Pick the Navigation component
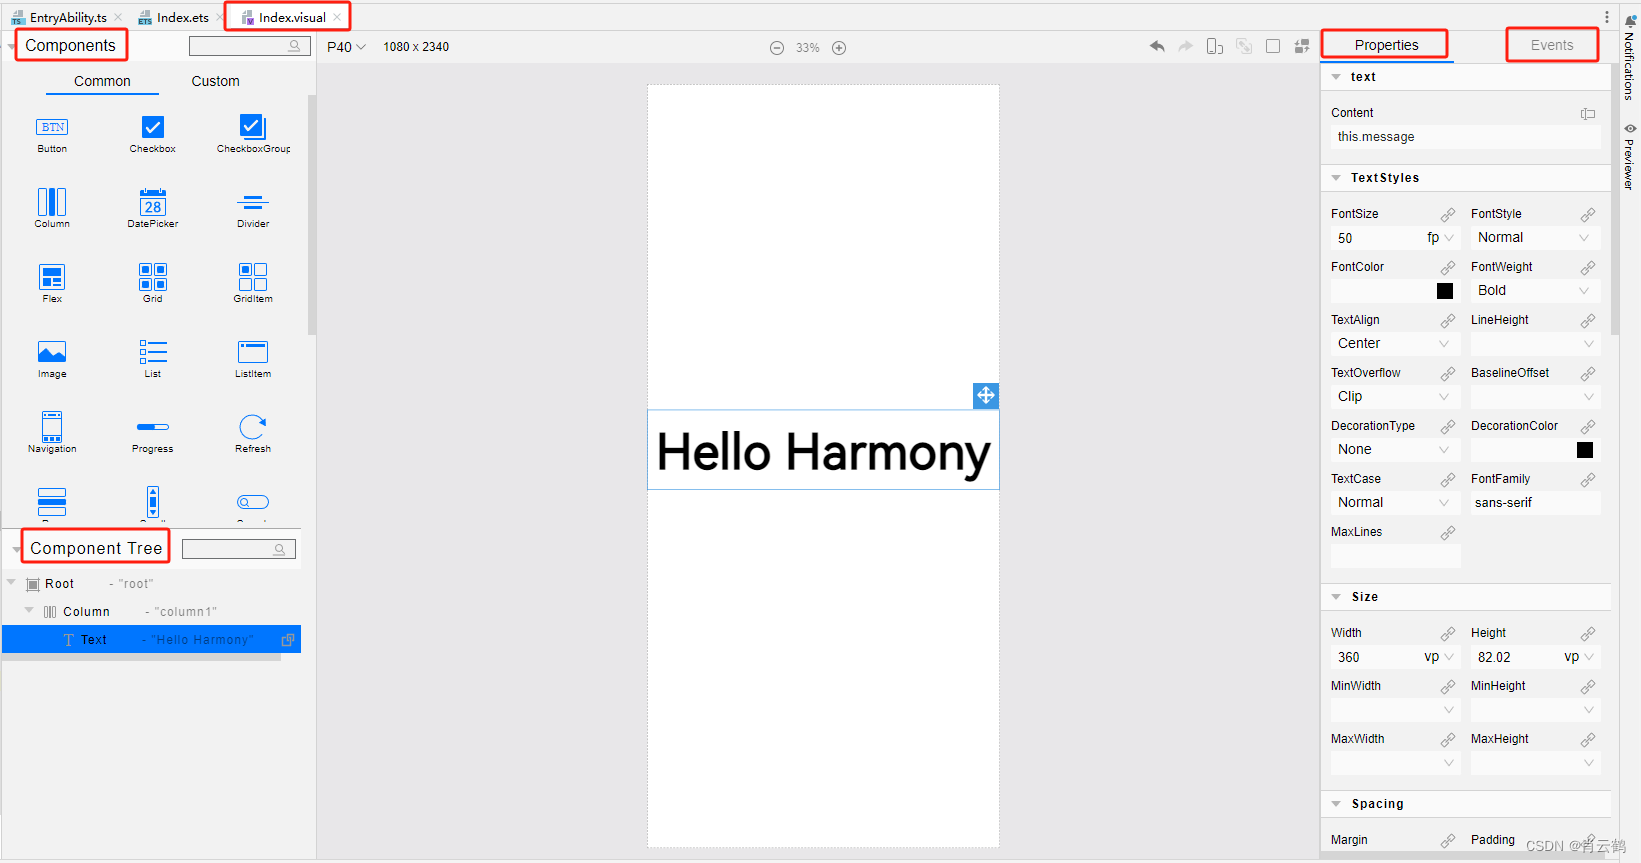This screenshot has width=1641, height=863. click(x=52, y=433)
